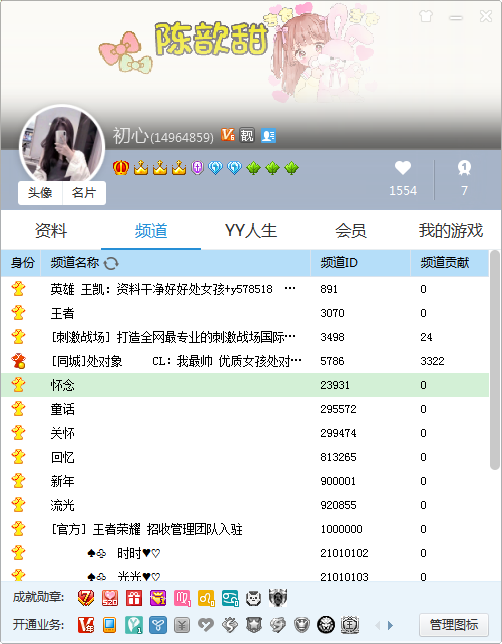The image size is (502, 644).
Task: Click the blue clover service icon
Action: pyautogui.click(x=158, y=625)
